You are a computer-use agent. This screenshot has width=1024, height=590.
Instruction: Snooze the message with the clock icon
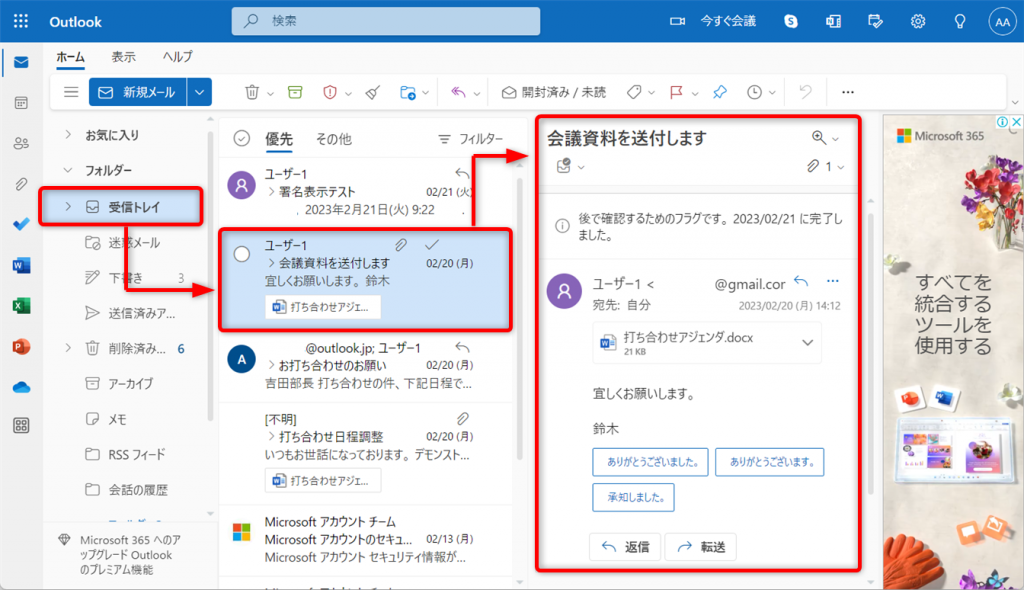click(755, 92)
